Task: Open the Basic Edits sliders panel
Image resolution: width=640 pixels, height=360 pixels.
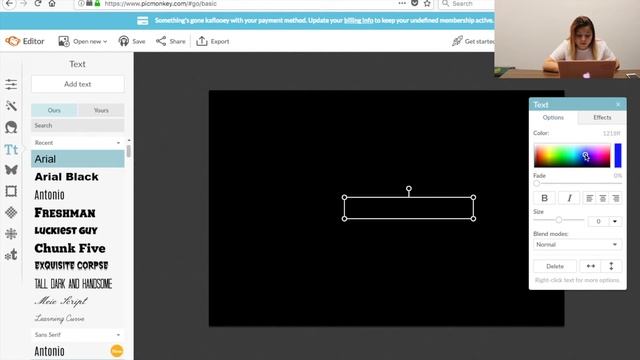Action: click(x=11, y=84)
